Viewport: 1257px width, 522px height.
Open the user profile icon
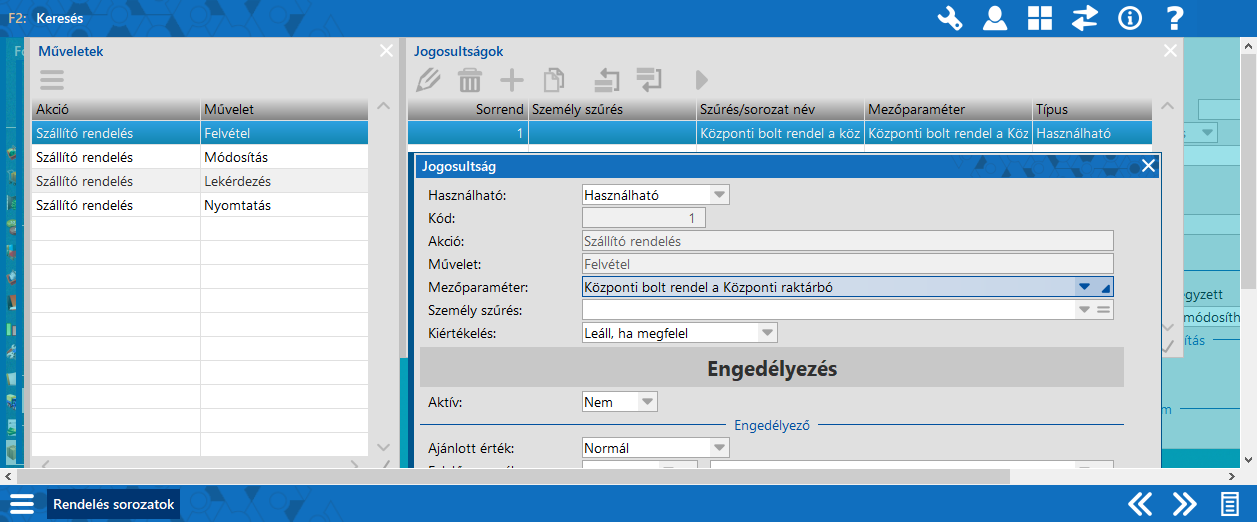[994, 18]
